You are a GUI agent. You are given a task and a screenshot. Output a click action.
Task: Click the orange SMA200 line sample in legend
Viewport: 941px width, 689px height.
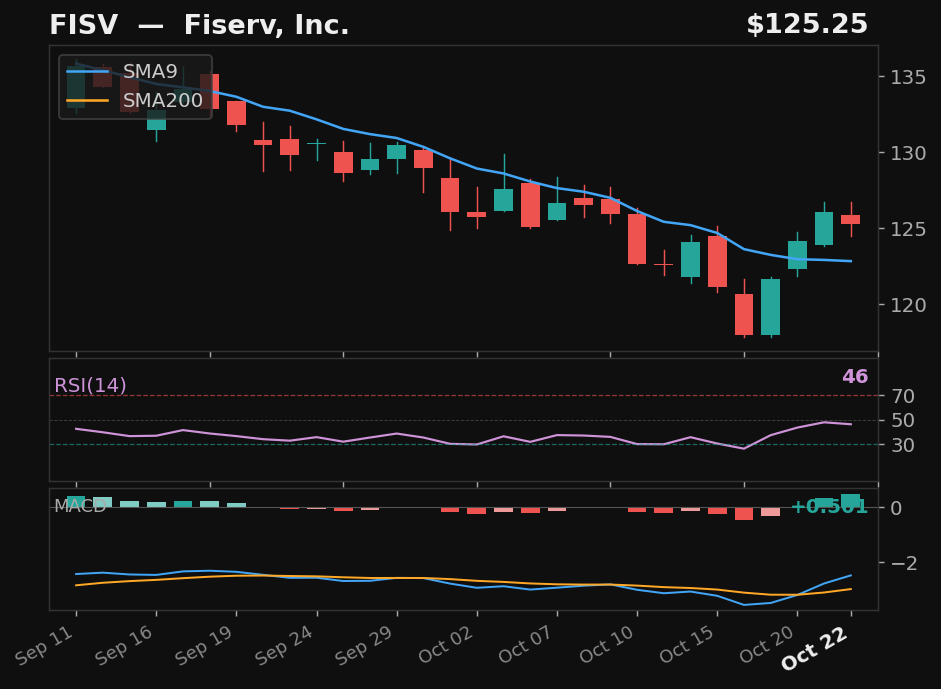pyautogui.click(x=88, y=100)
